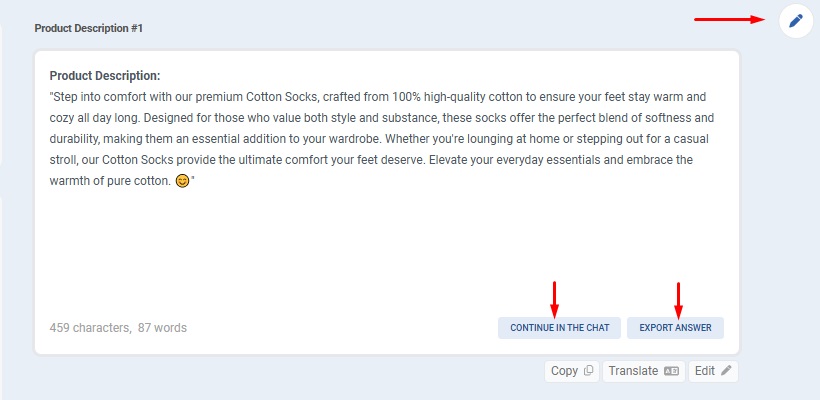Click the red arrow above Continue in the Chat
Viewport: 820px width, 400px height.
(x=555, y=297)
